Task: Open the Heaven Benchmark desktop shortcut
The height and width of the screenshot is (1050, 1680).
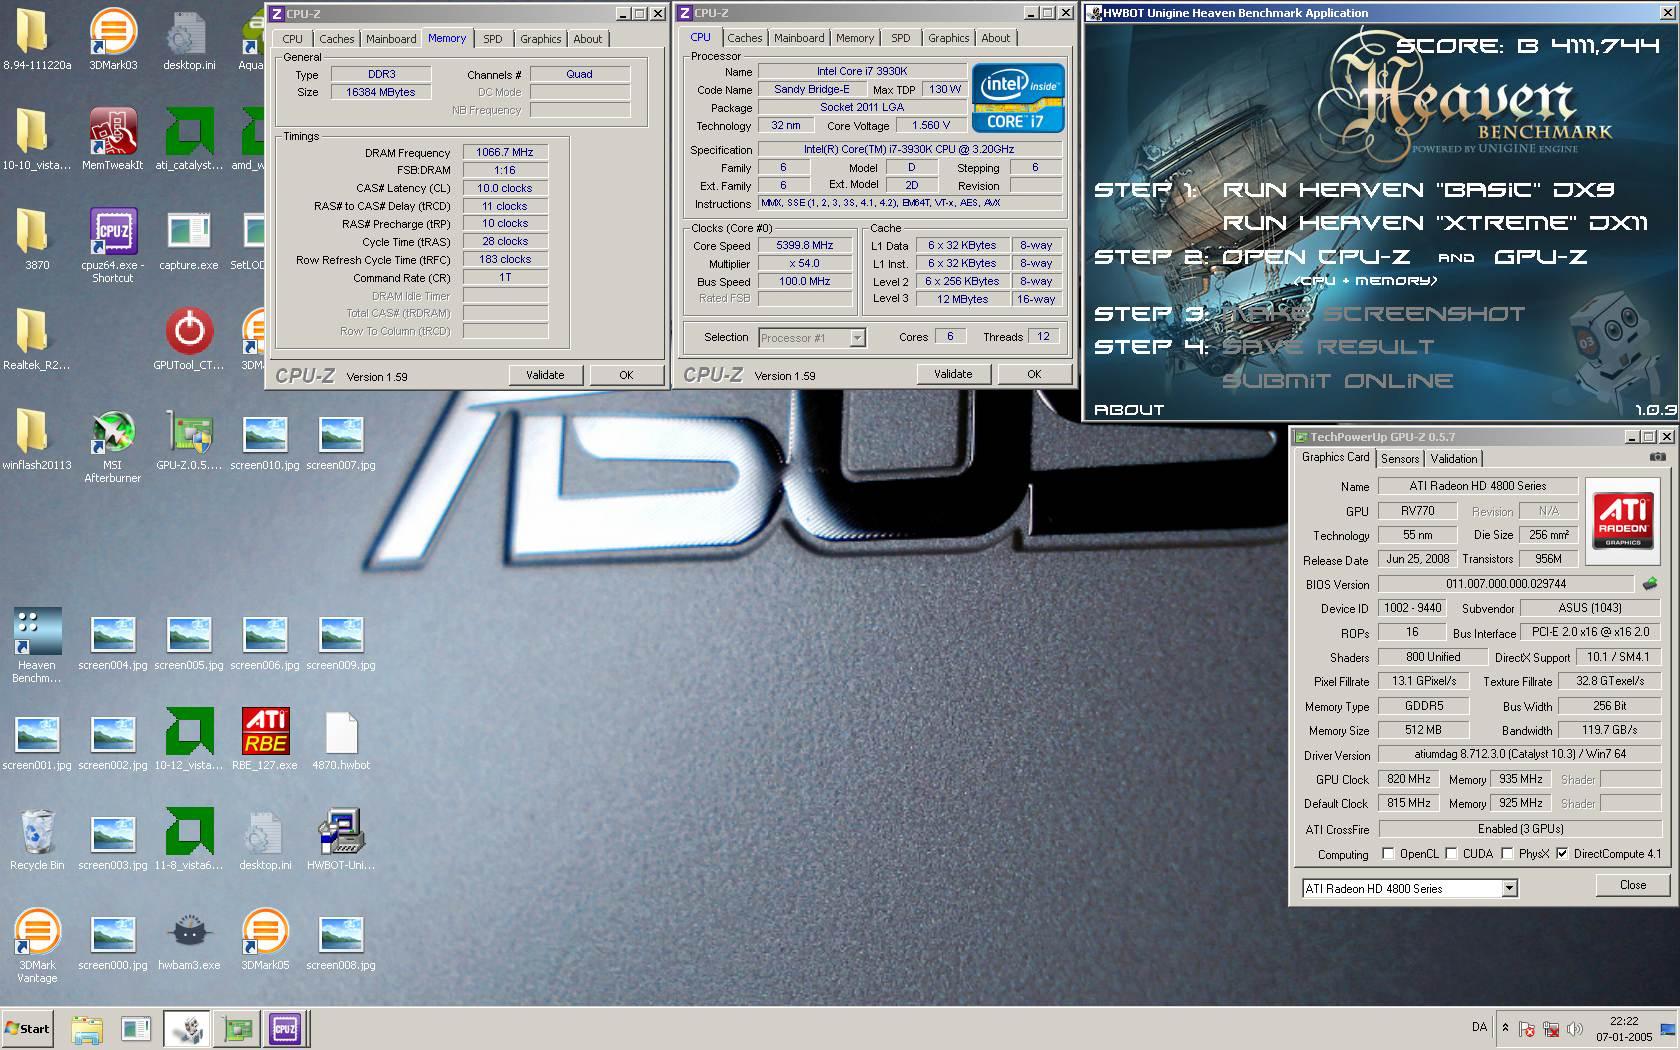Action: [37, 645]
